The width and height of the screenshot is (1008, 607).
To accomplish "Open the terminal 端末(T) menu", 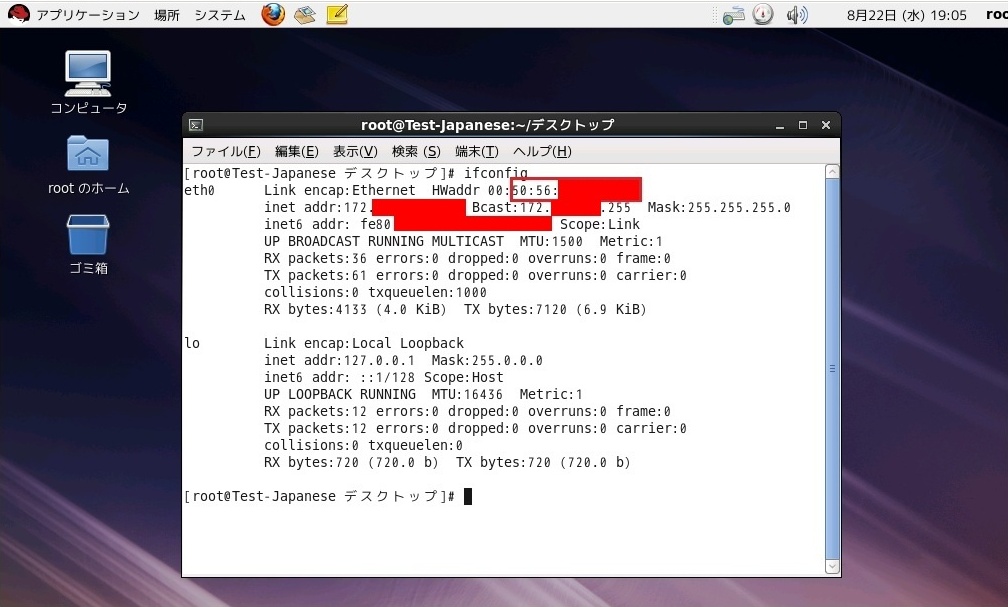I will 476,151.
